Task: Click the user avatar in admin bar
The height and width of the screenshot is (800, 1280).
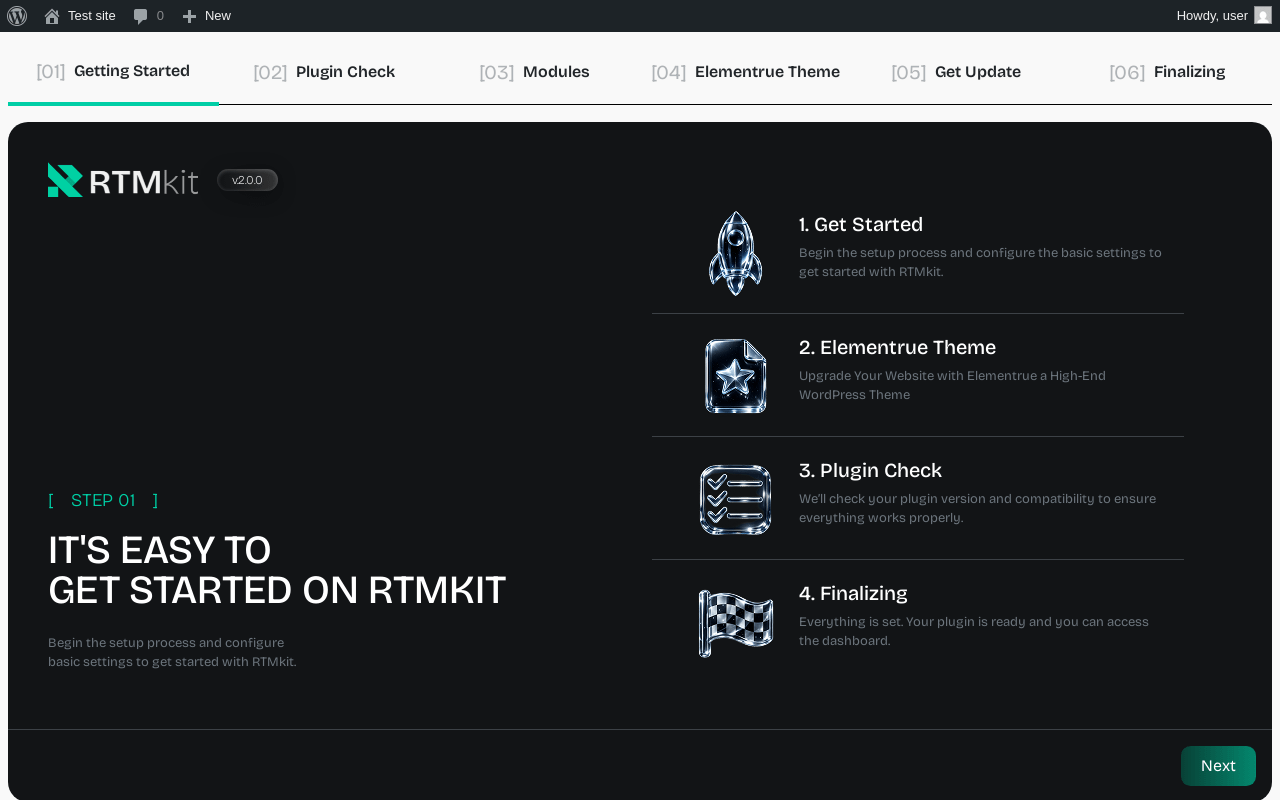Action: pos(1263,16)
